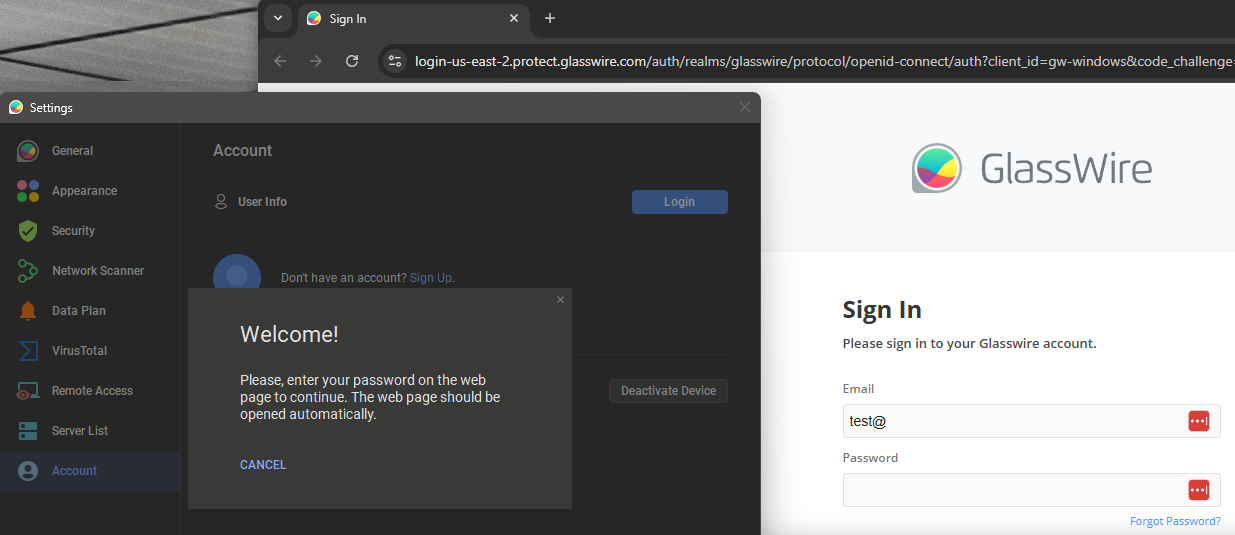Open Remote Access settings
The width and height of the screenshot is (1235, 535).
pyautogui.click(x=92, y=391)
